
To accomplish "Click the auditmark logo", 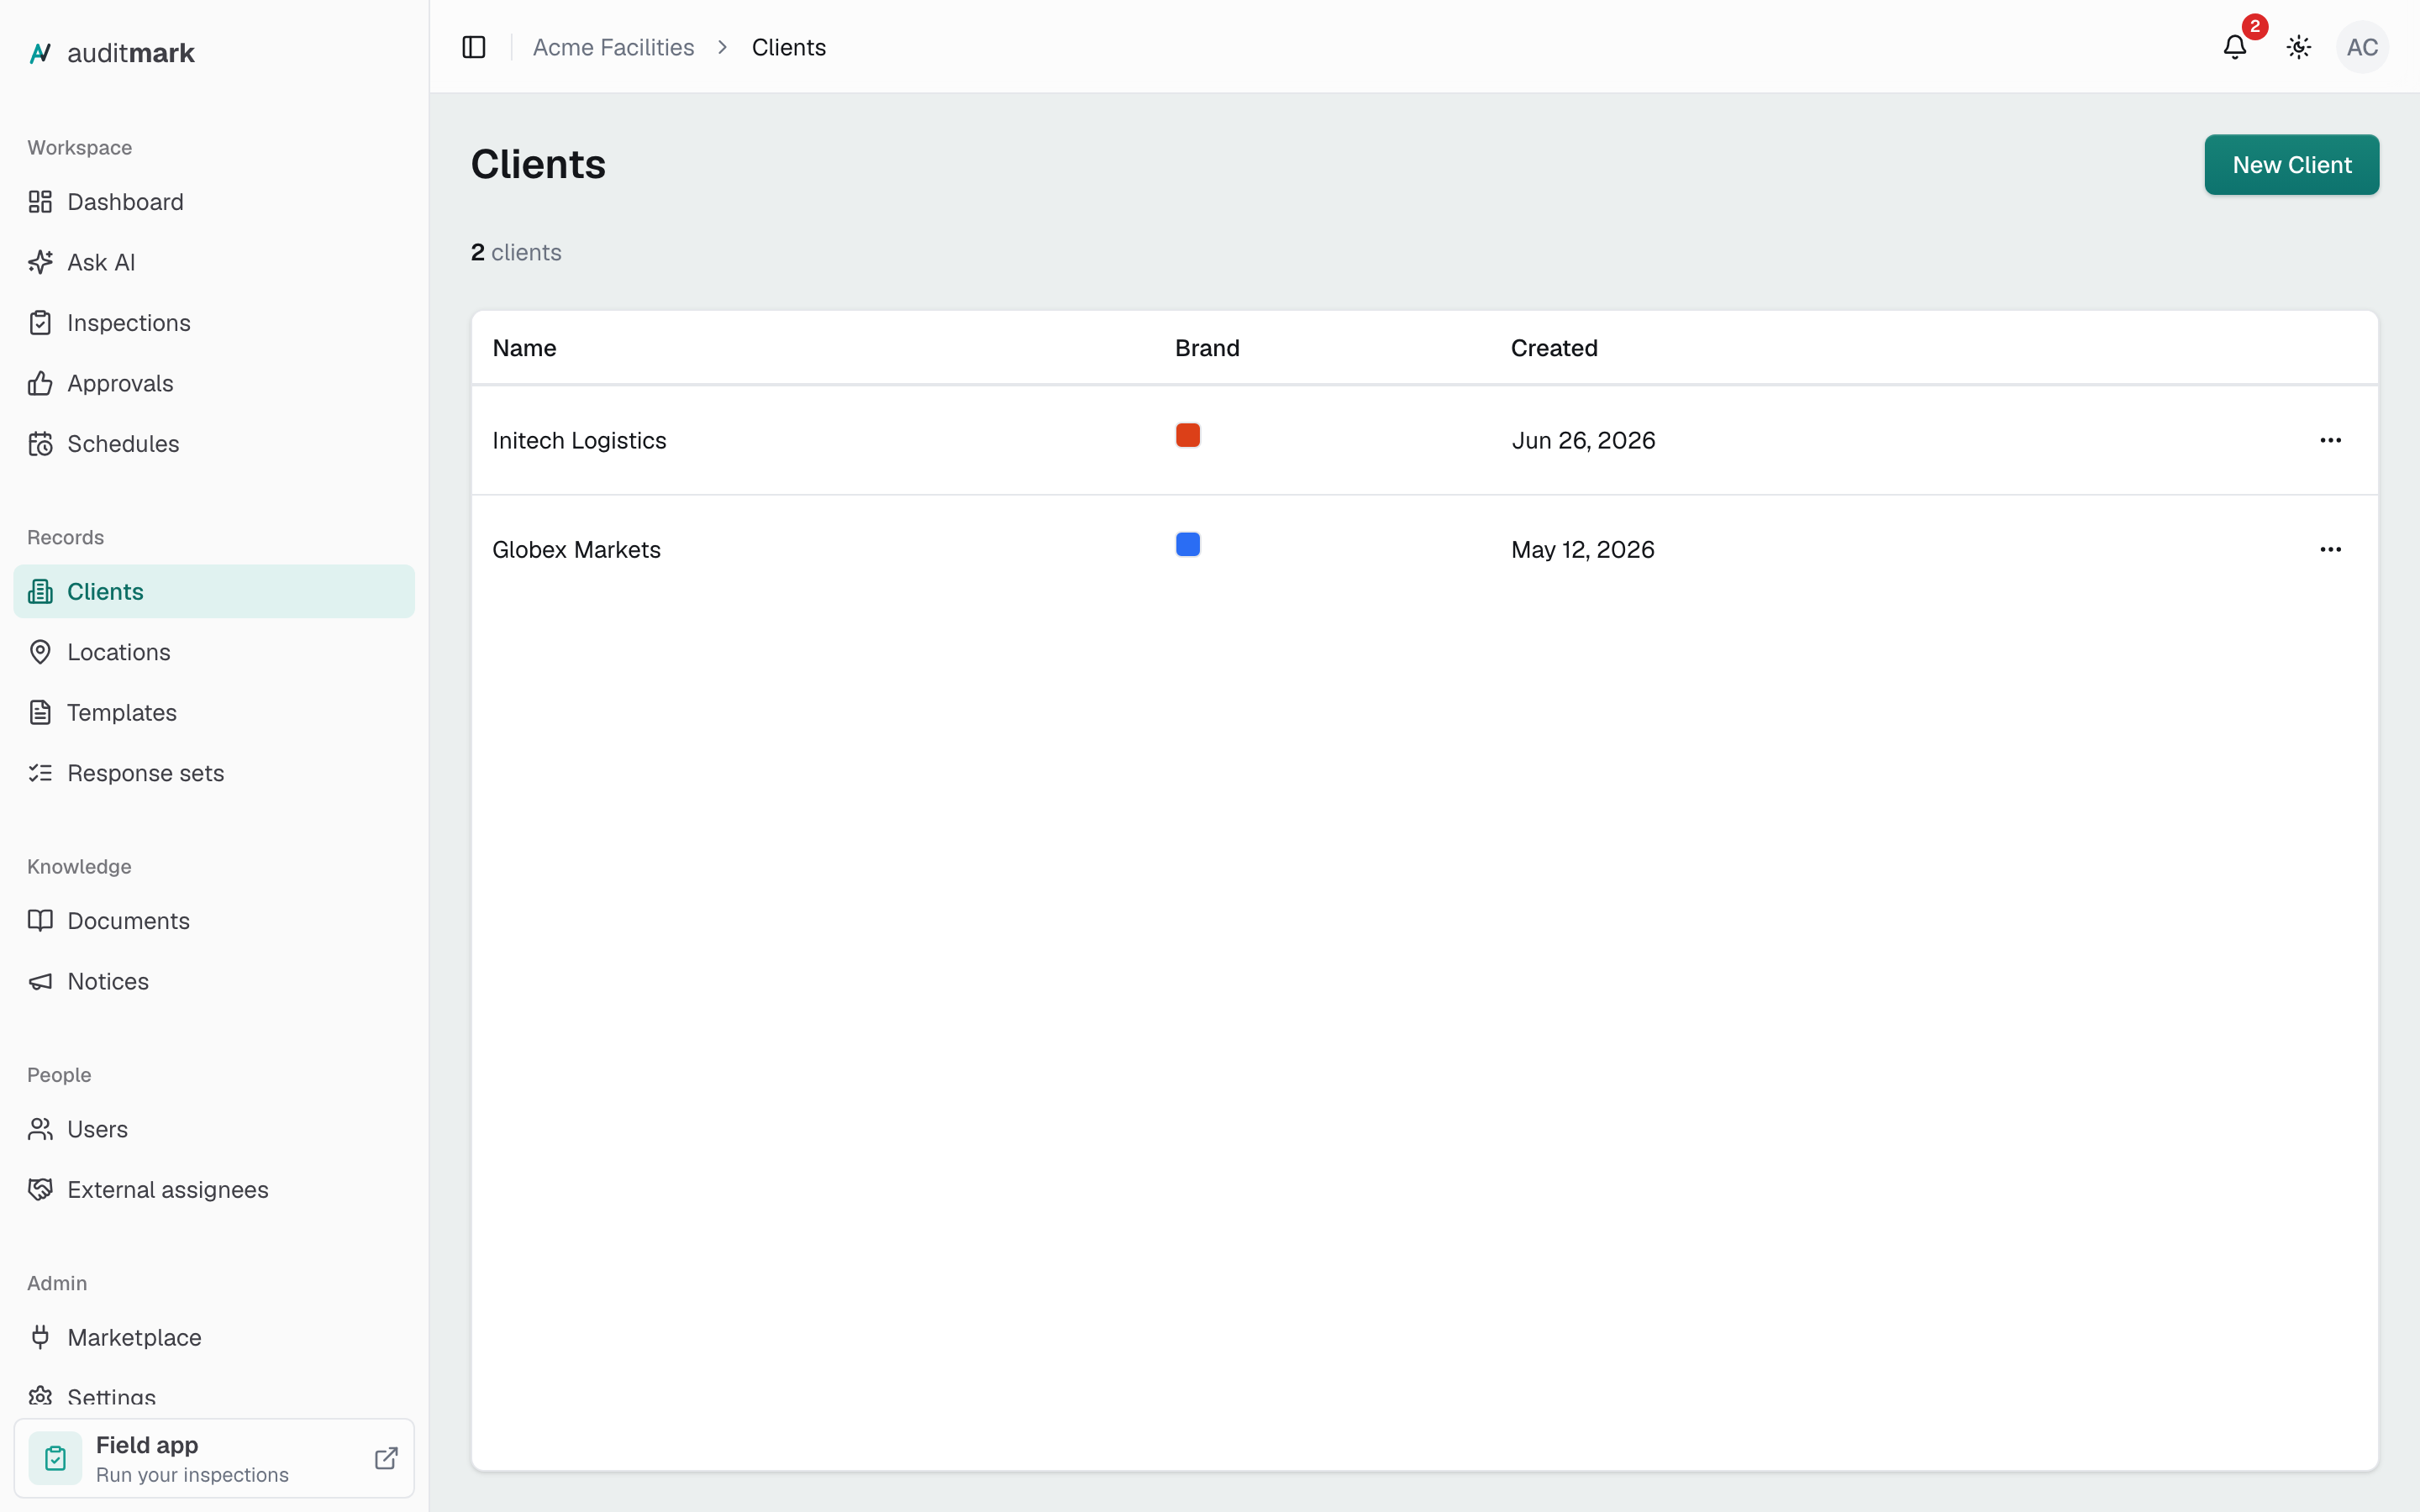I will click(x=111, y=53).
